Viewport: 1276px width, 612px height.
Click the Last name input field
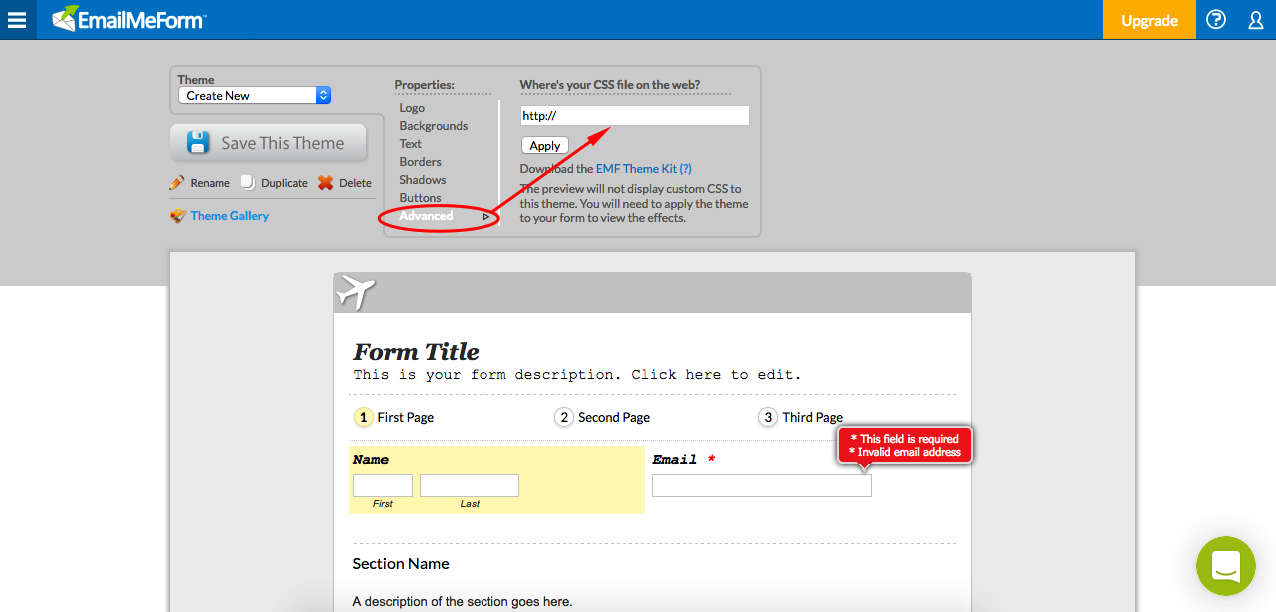point(469,486)
